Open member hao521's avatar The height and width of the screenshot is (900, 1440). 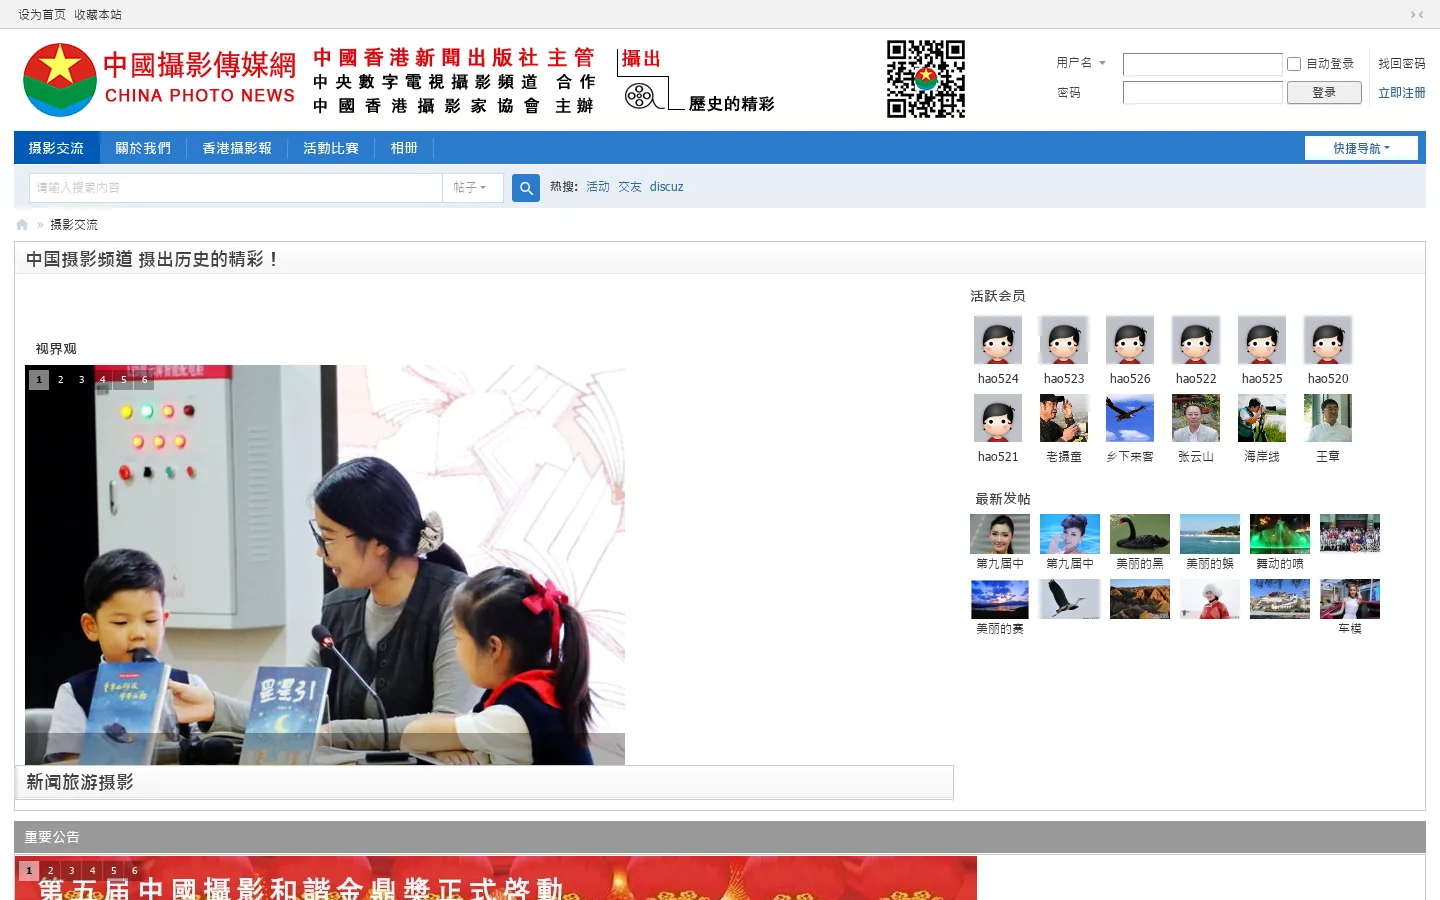tap(998, 418)
